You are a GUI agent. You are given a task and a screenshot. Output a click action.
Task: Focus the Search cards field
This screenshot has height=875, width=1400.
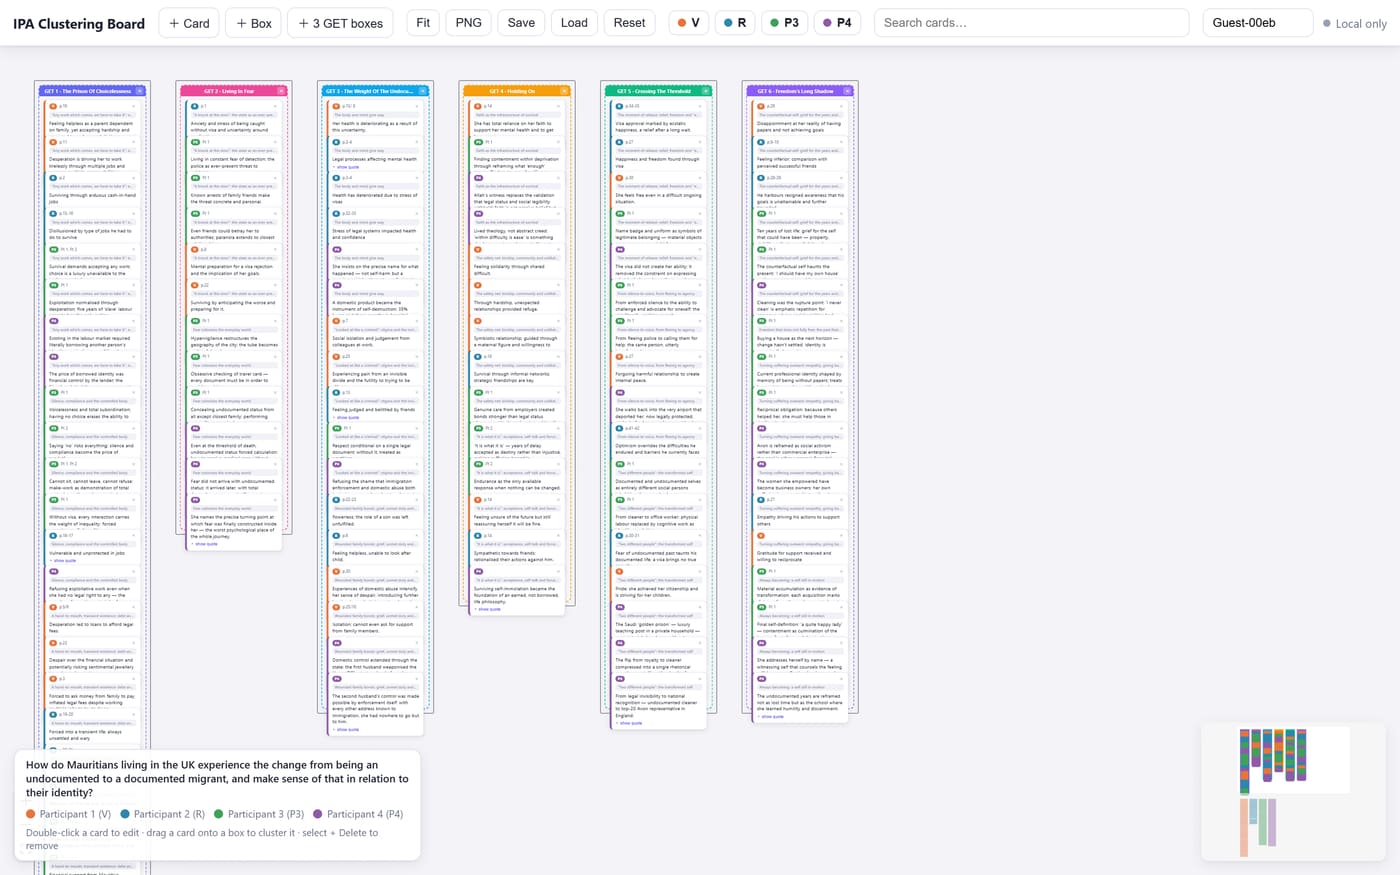pos(1031,23)
